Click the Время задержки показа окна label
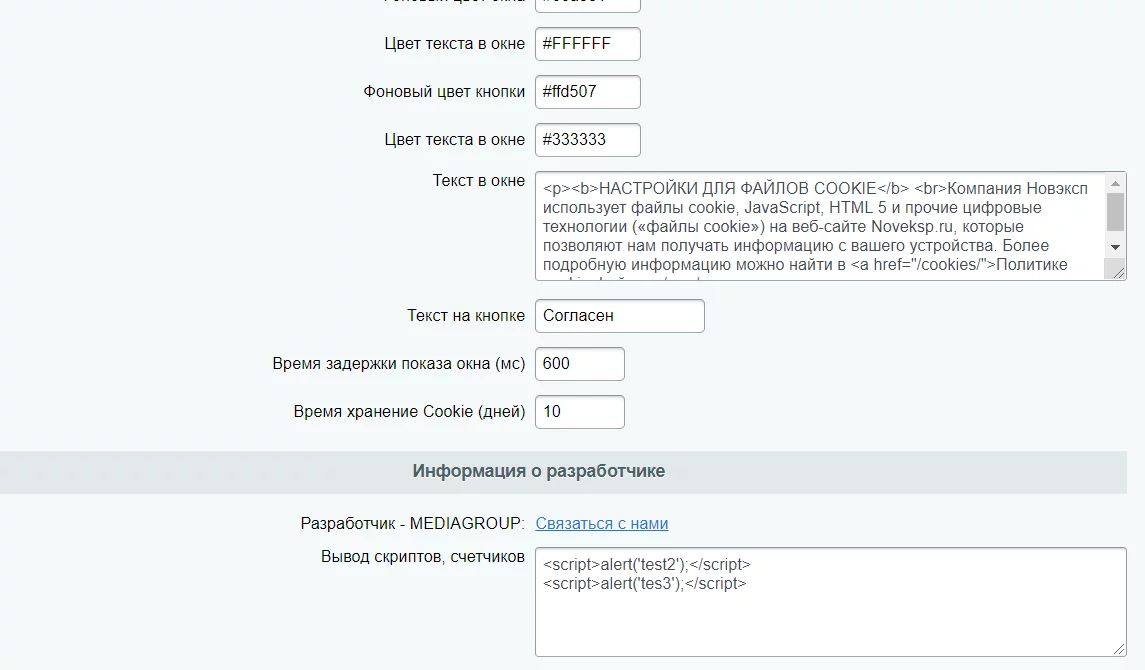 click(x=398, y=364)
